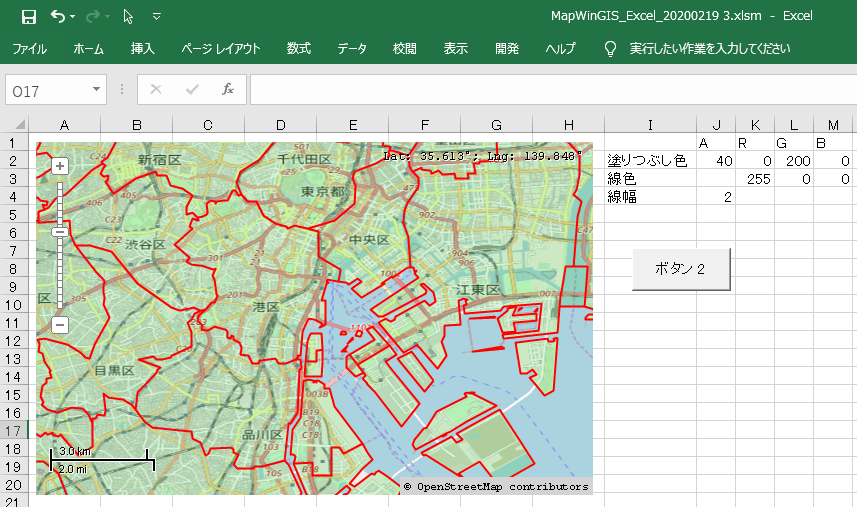Click 新宿区 label on the map
This screenshot has height=507, width=857.
[160, 160]
